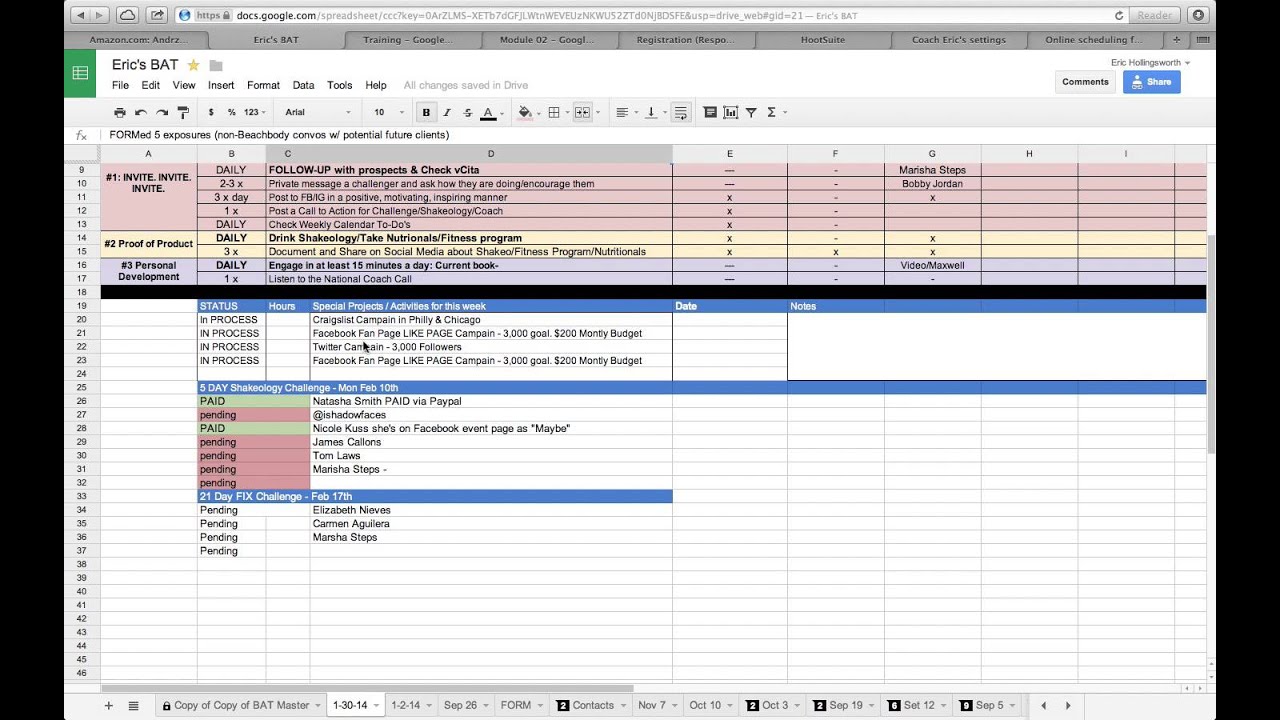
Task: Toggle bold formatting
Action: click(x=426, y=113)
